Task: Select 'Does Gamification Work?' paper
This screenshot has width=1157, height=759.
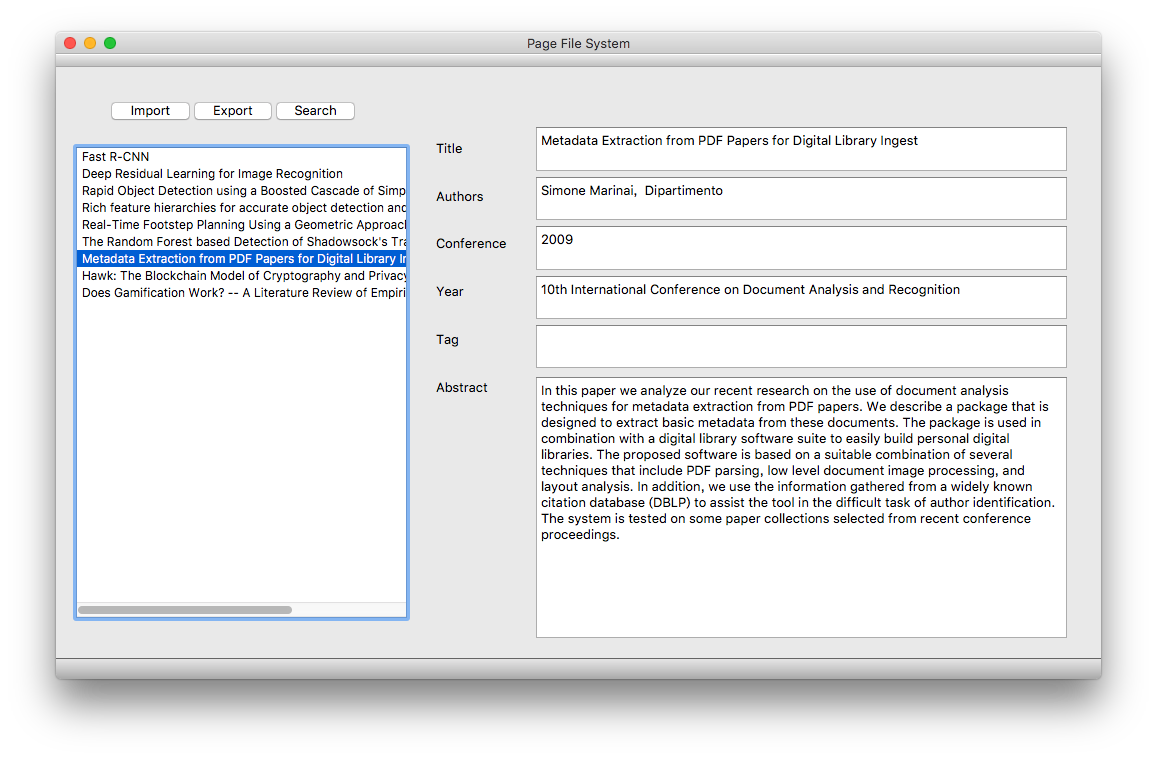Action: point(241,292)
